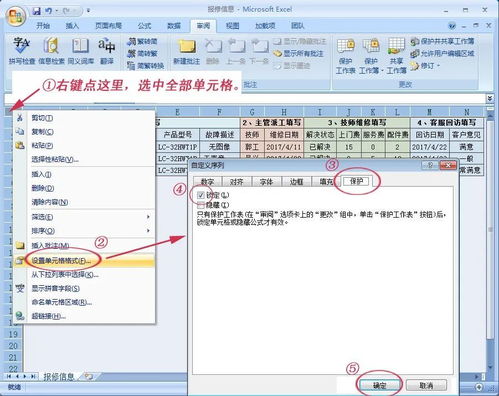The width and height of the screenshot is (499, 396).
Task: Choose Pick From Drop-down List (从下拉列表中选择)
Action: 84,275
